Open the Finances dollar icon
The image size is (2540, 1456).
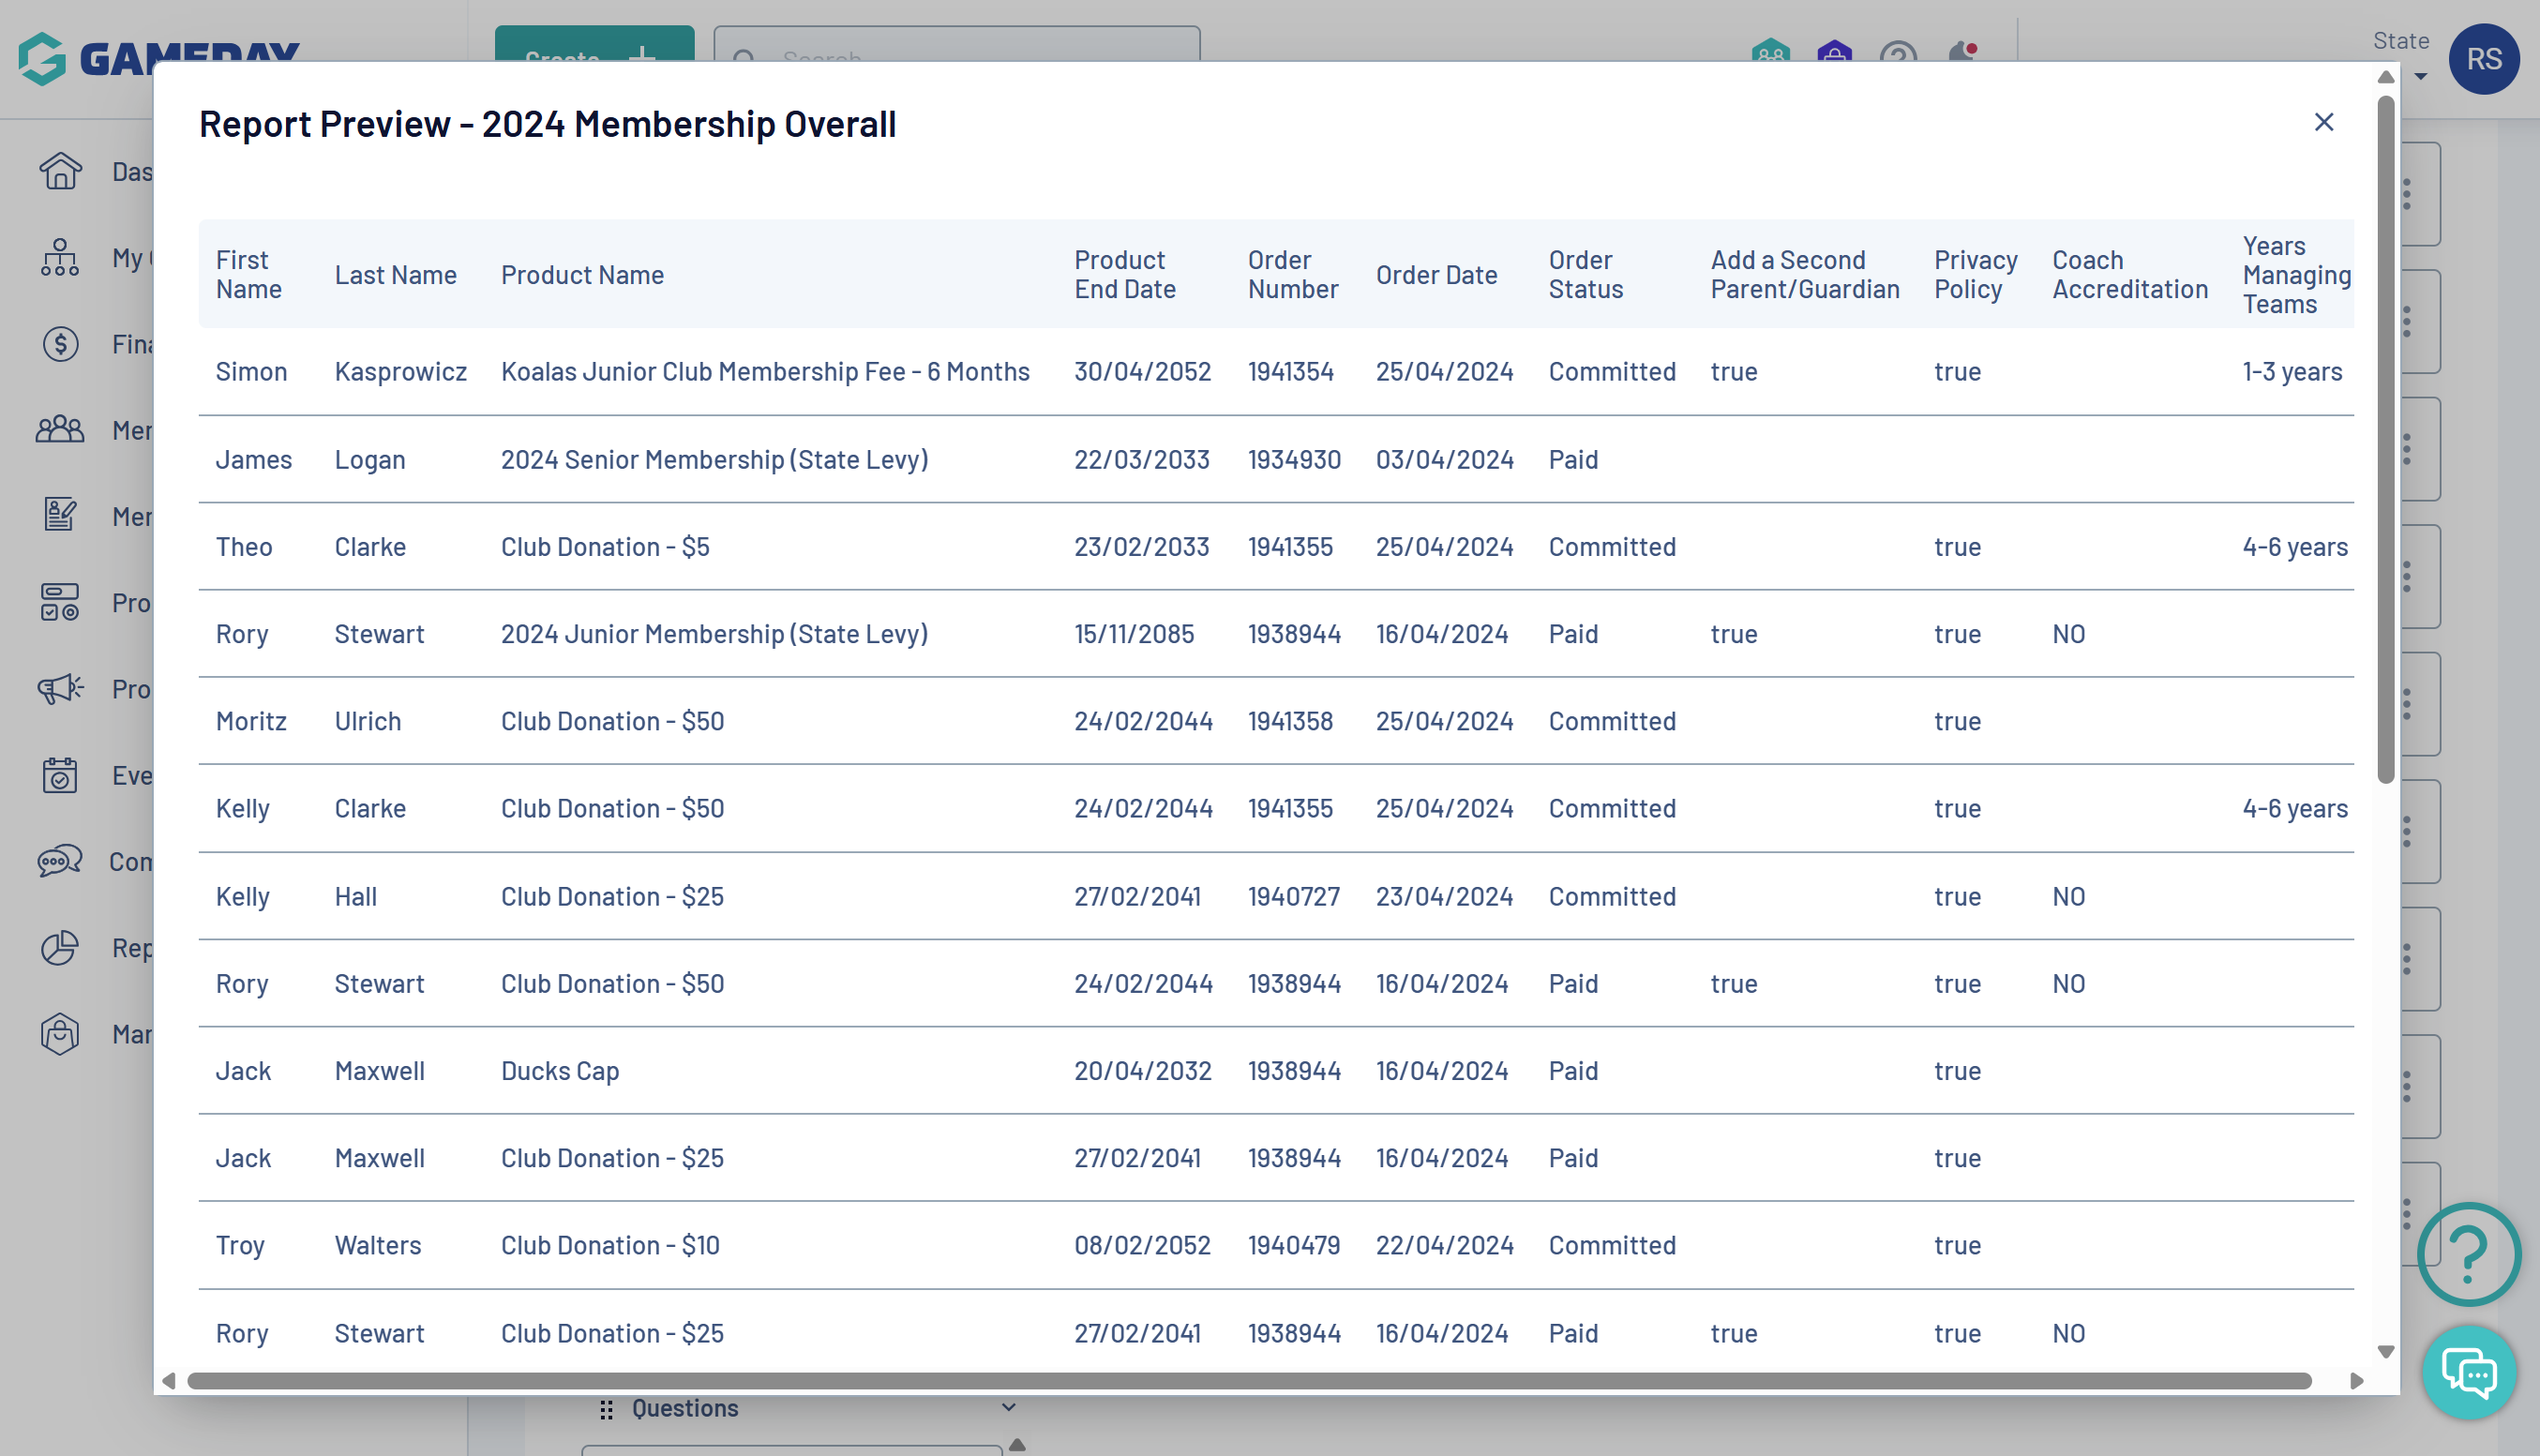(x=60, y=344)
